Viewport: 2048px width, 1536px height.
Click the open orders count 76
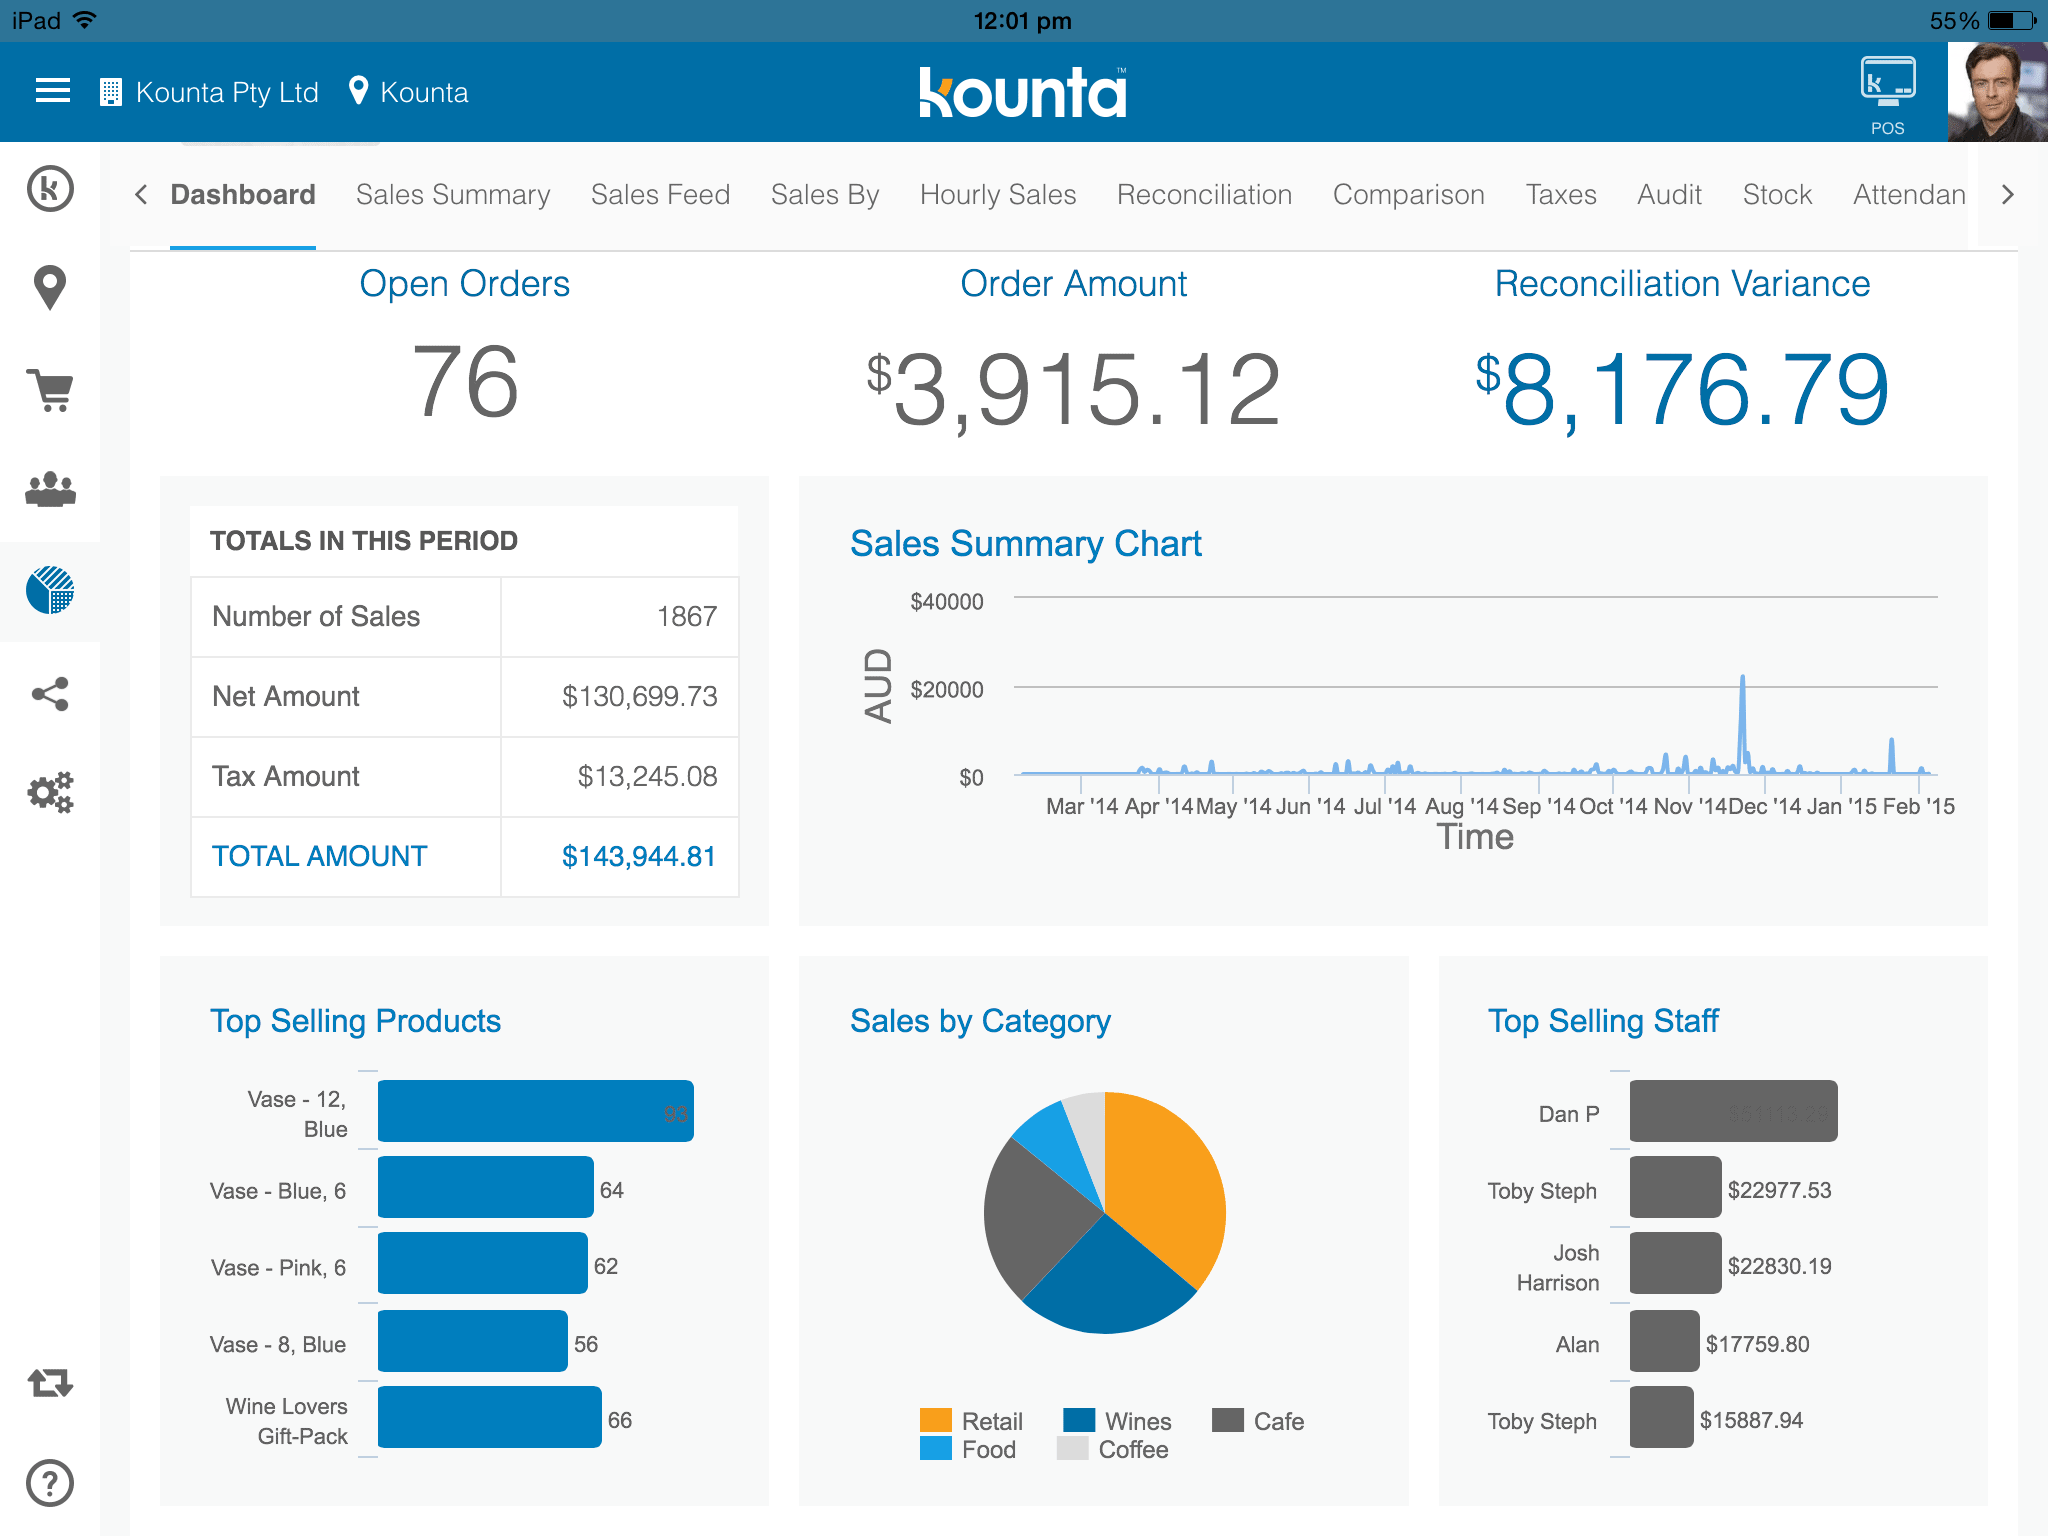click(x=465, y=382)
